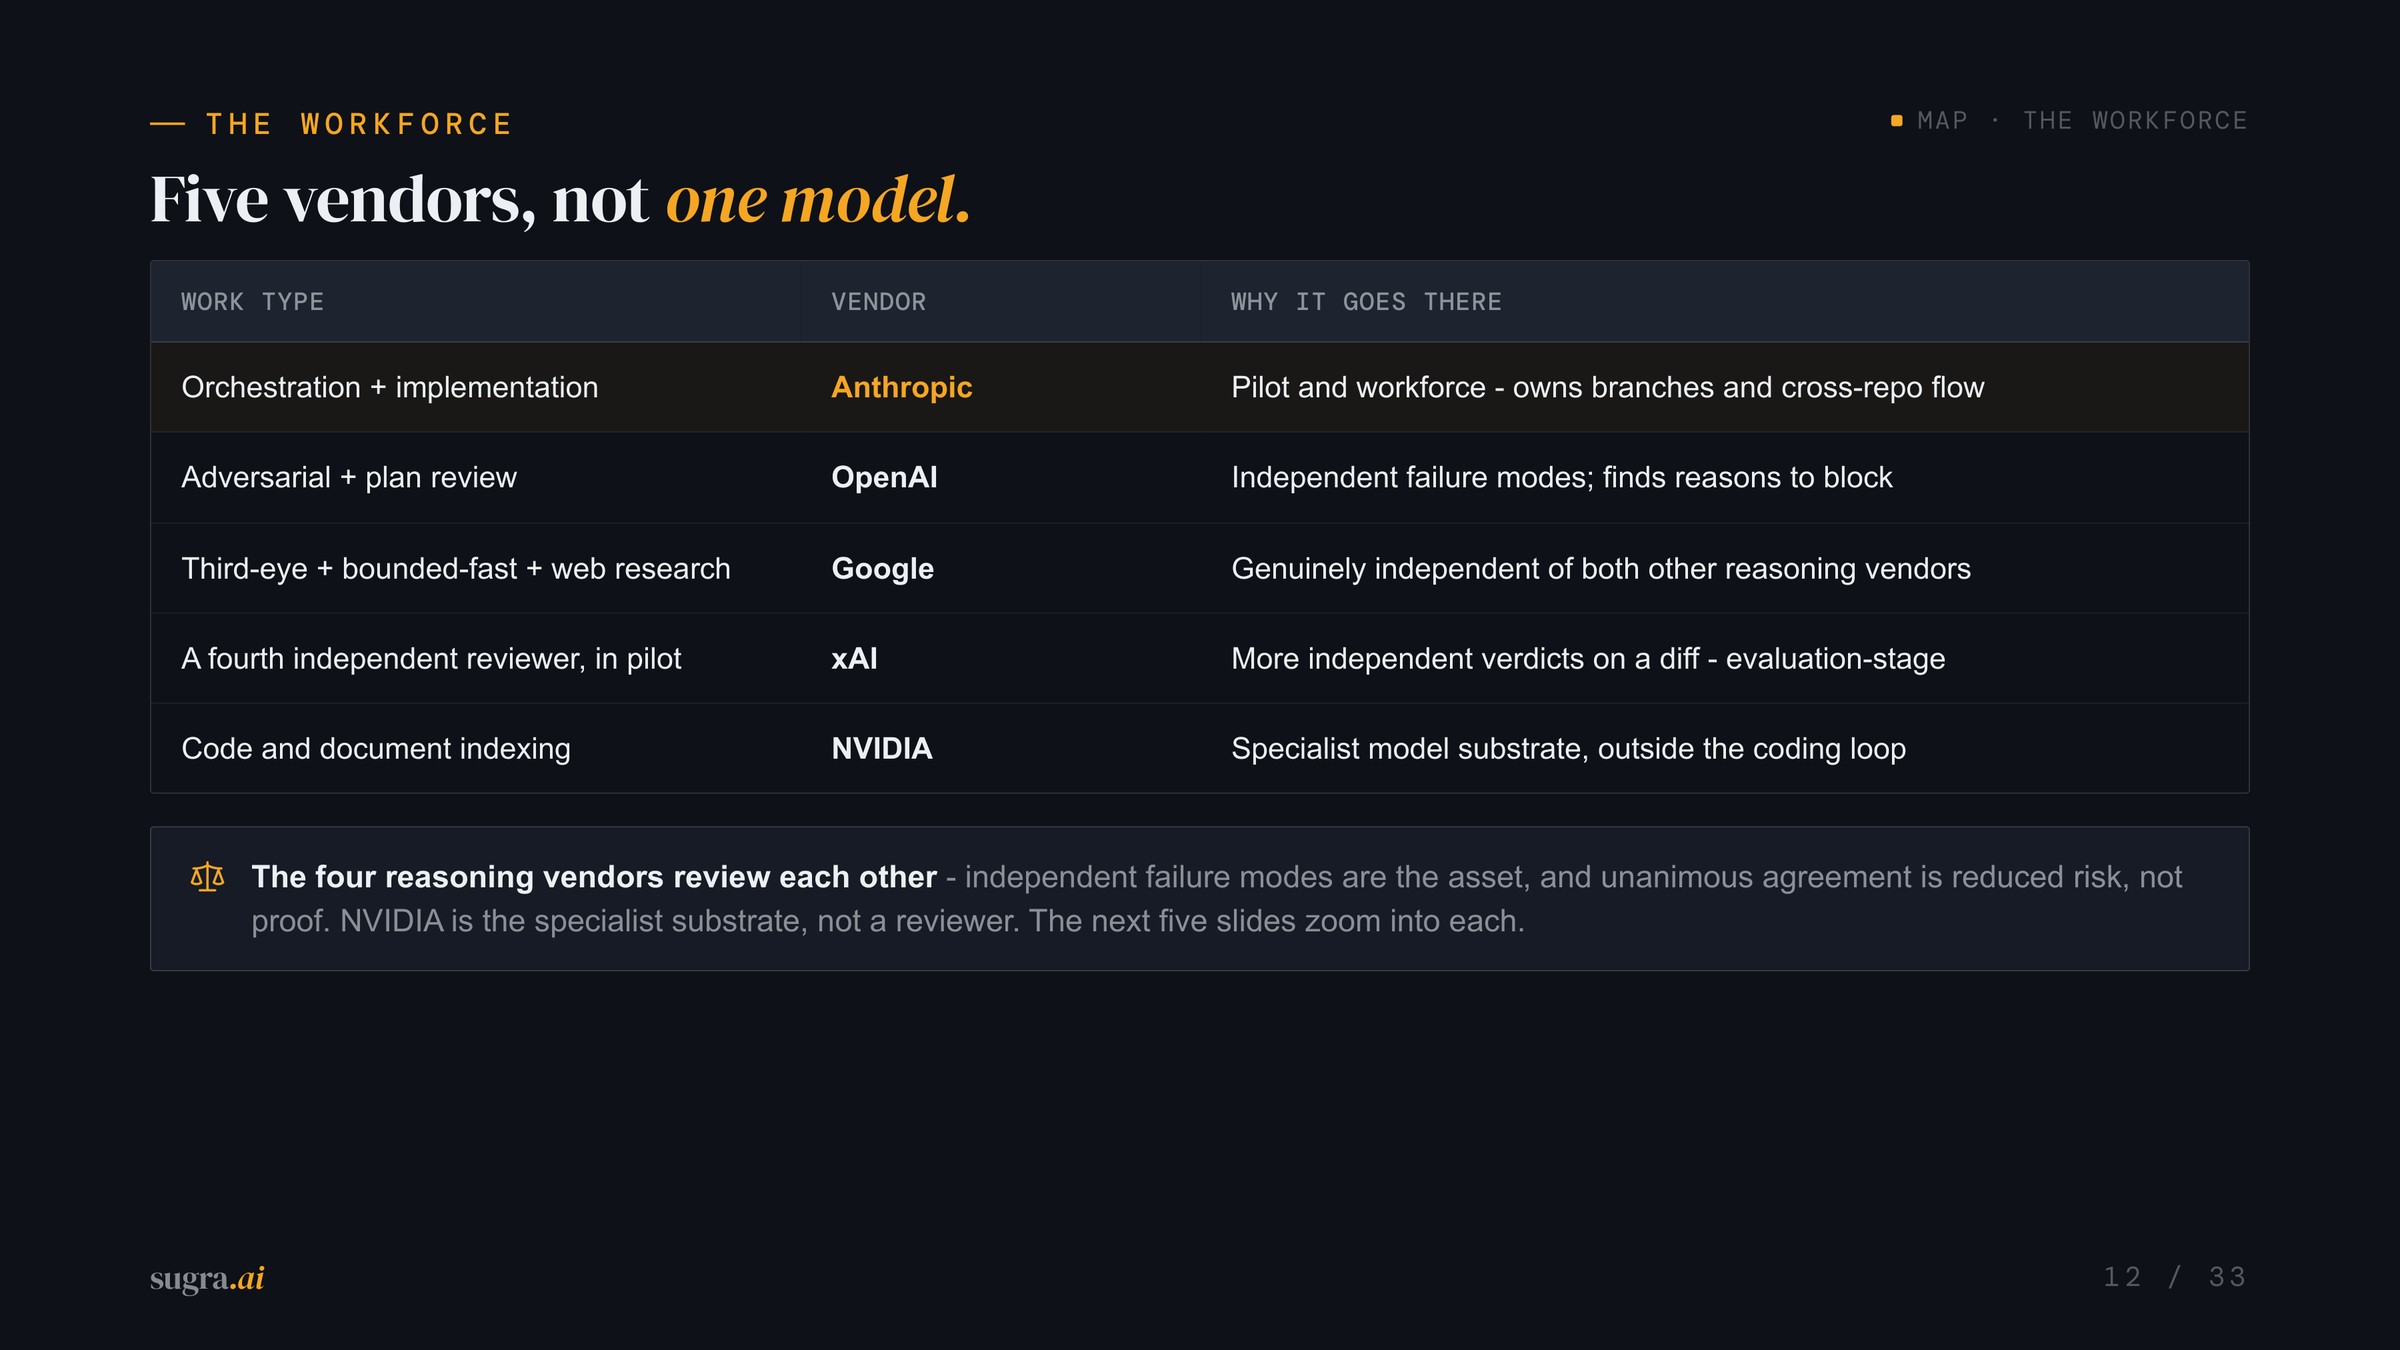2400x1350 pixels.
Task: Select the OpenAI vendor cell
Action: pos(1000,478)
